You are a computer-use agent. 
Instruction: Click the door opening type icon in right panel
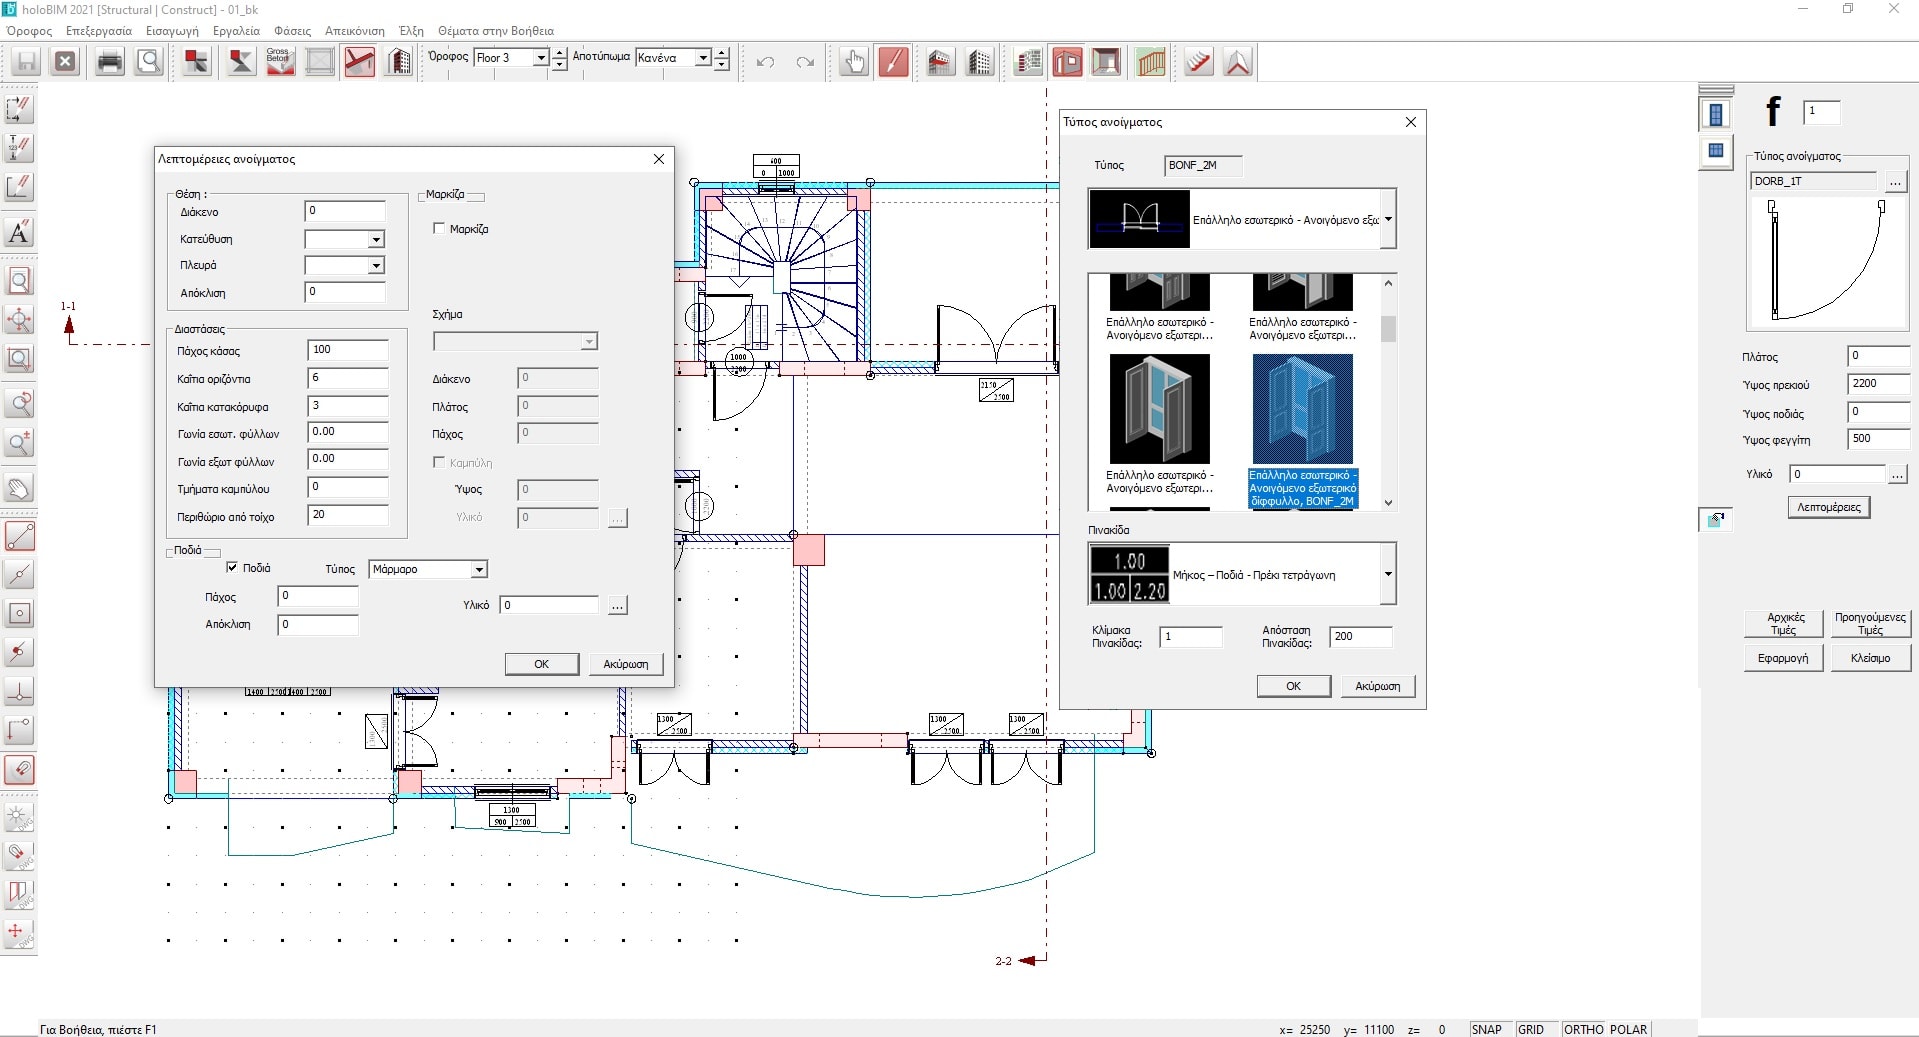tap(1716, 115)
